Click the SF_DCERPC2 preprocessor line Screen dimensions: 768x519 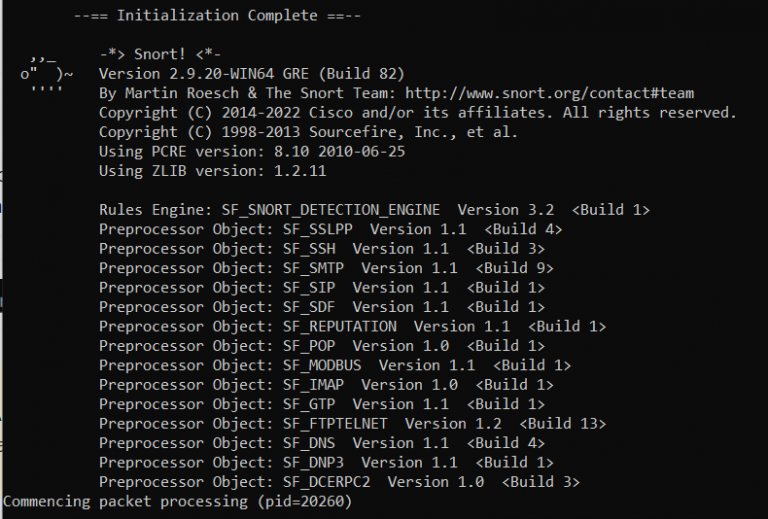tap(339, 482)
